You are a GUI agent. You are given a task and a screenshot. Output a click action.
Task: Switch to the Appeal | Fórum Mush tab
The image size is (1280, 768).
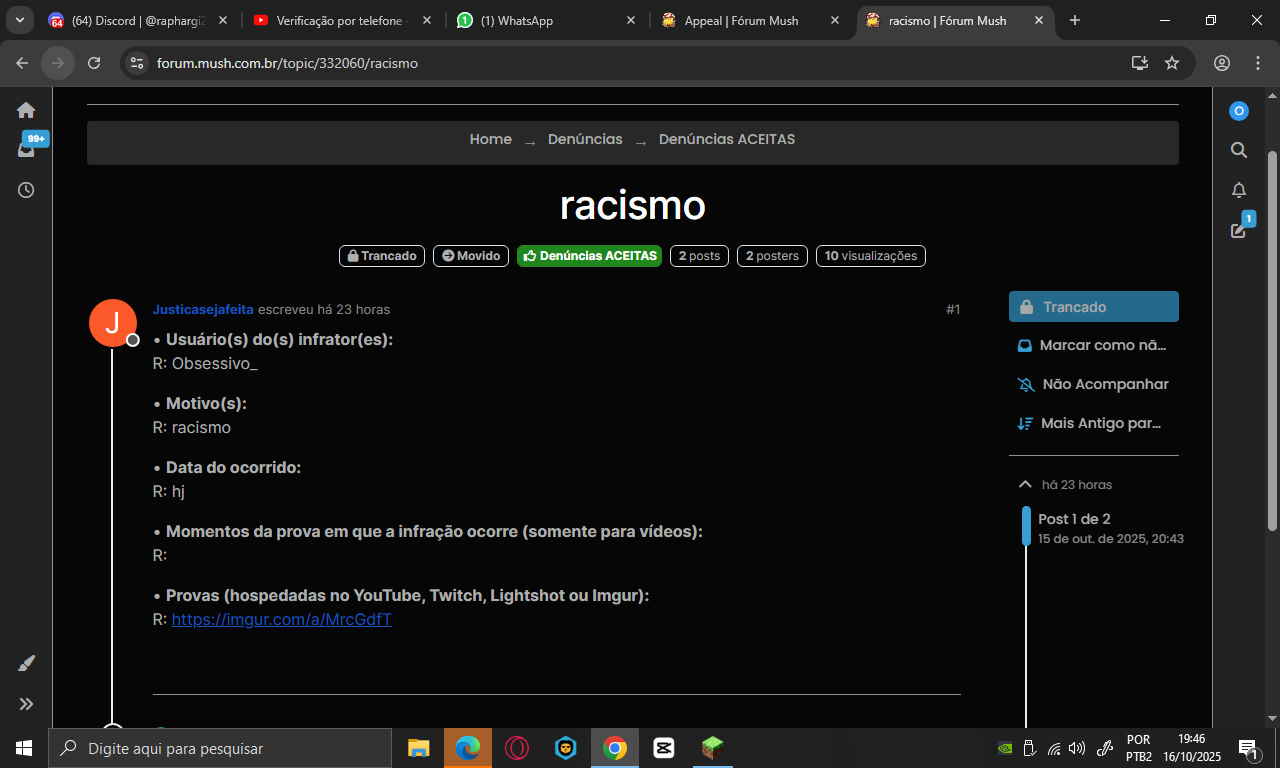750,21
